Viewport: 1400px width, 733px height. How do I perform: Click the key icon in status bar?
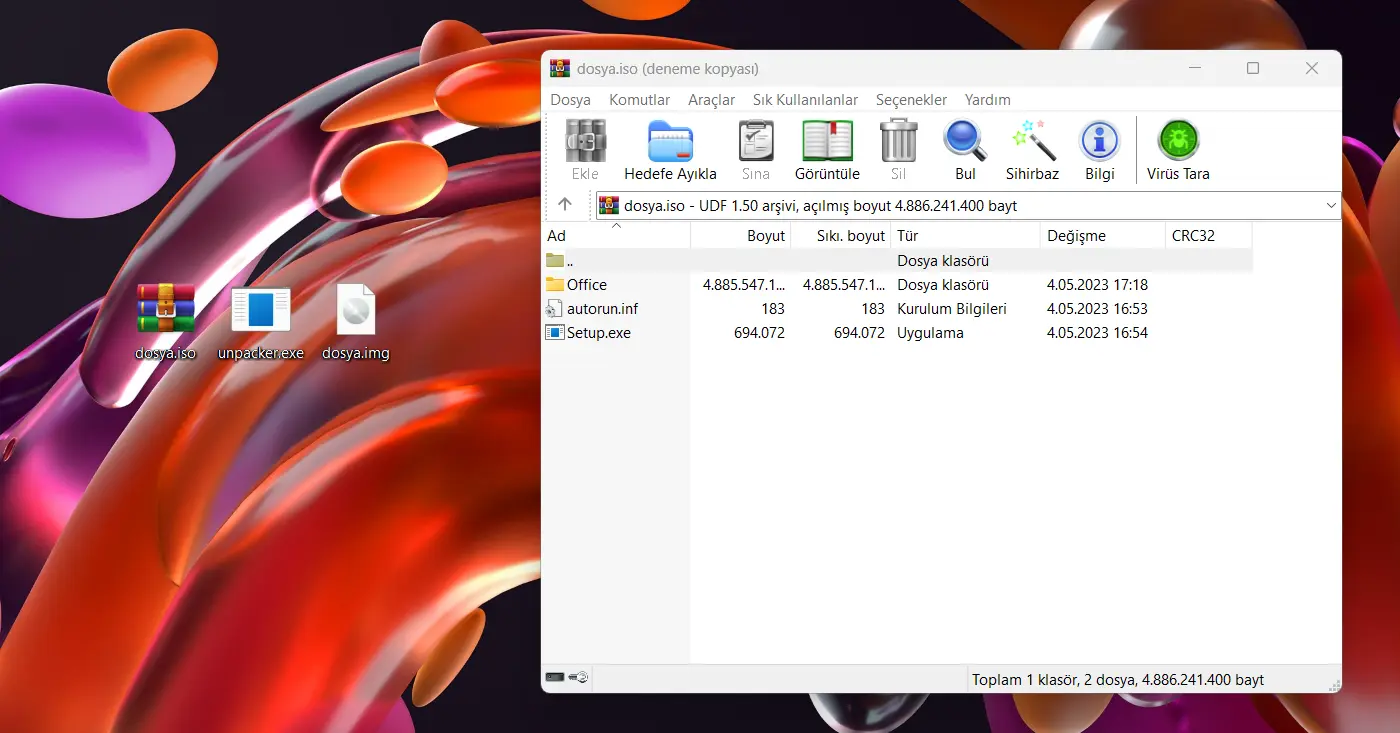pos(579,678)
